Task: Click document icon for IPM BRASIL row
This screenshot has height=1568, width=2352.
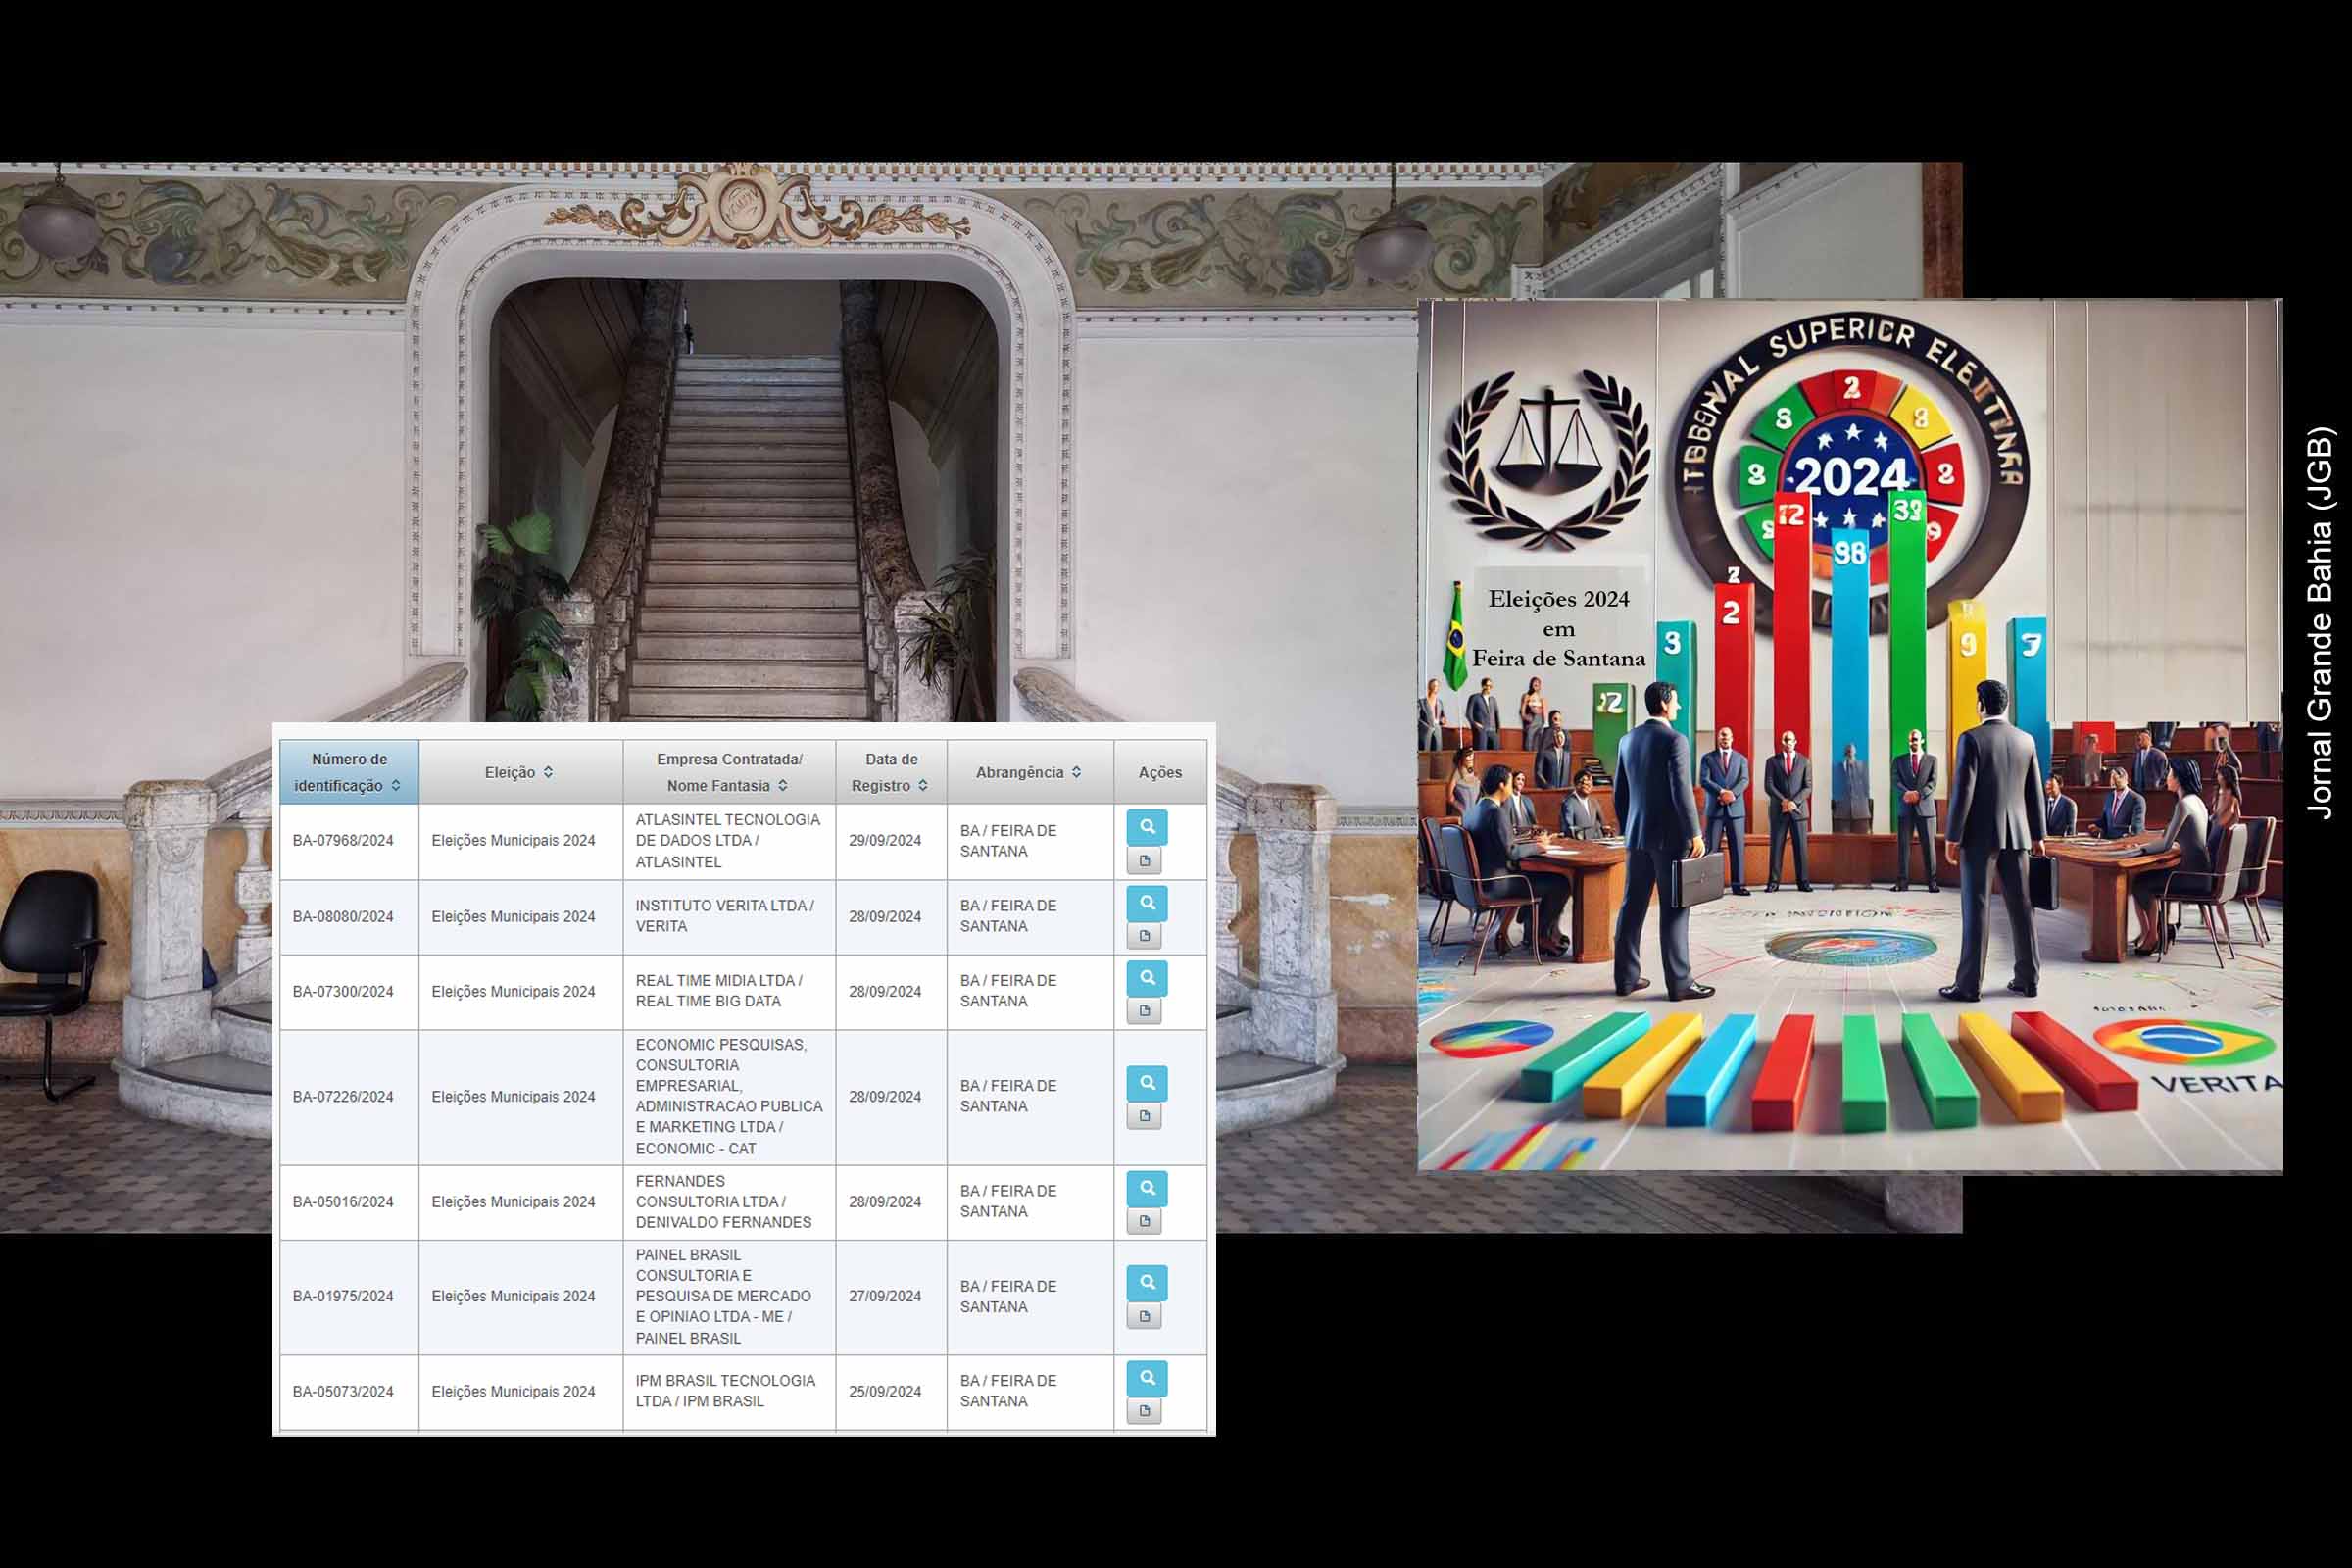Action: pos(1144,1411)
